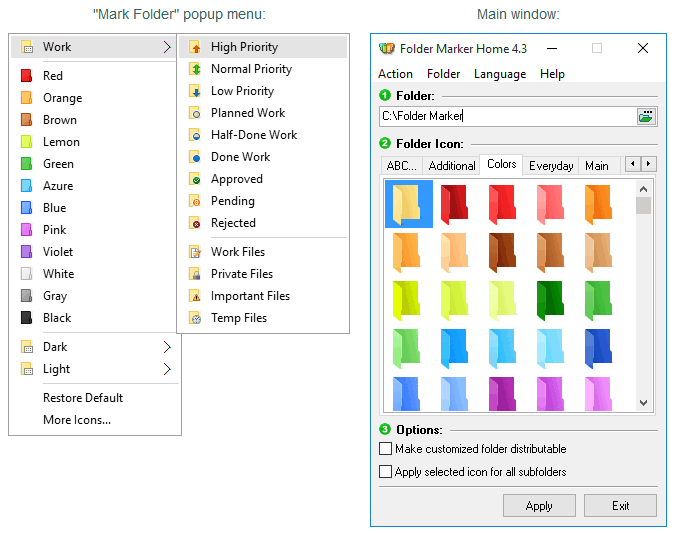Click the Low Priority folder icon
The width and height of the screenshot is (675, 533).
[195, 91]
